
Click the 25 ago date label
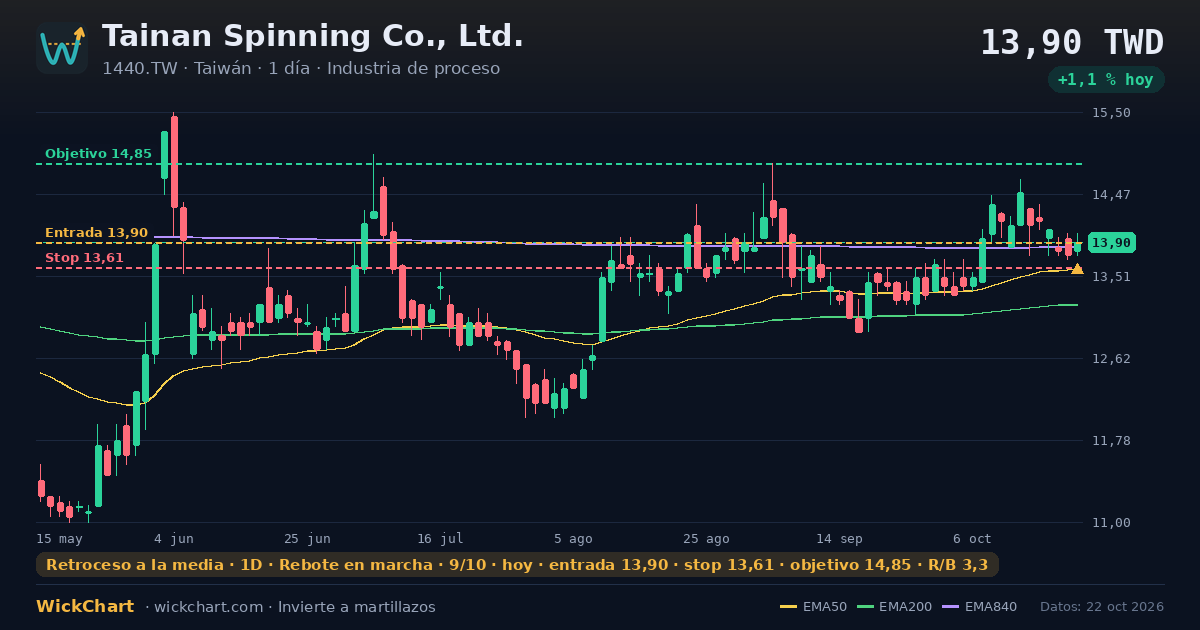click(706, 538)
